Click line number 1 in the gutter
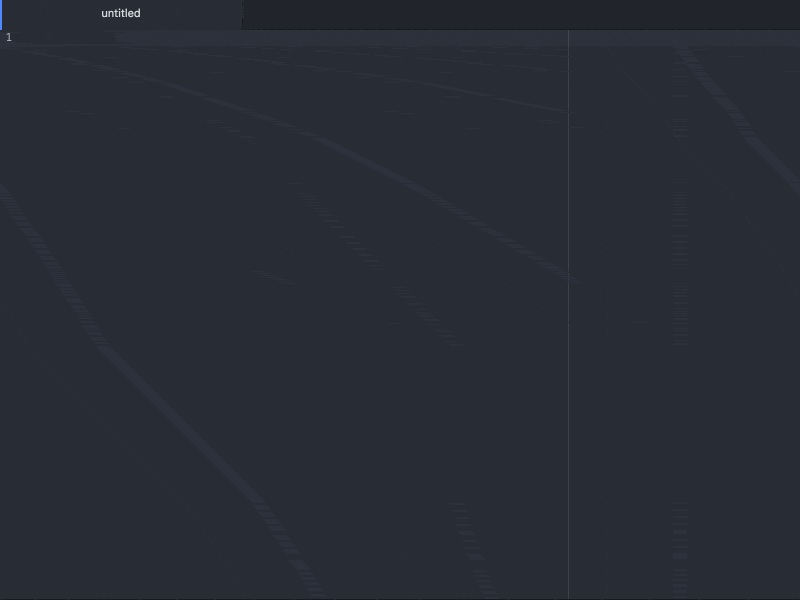 tap(8, 37)
